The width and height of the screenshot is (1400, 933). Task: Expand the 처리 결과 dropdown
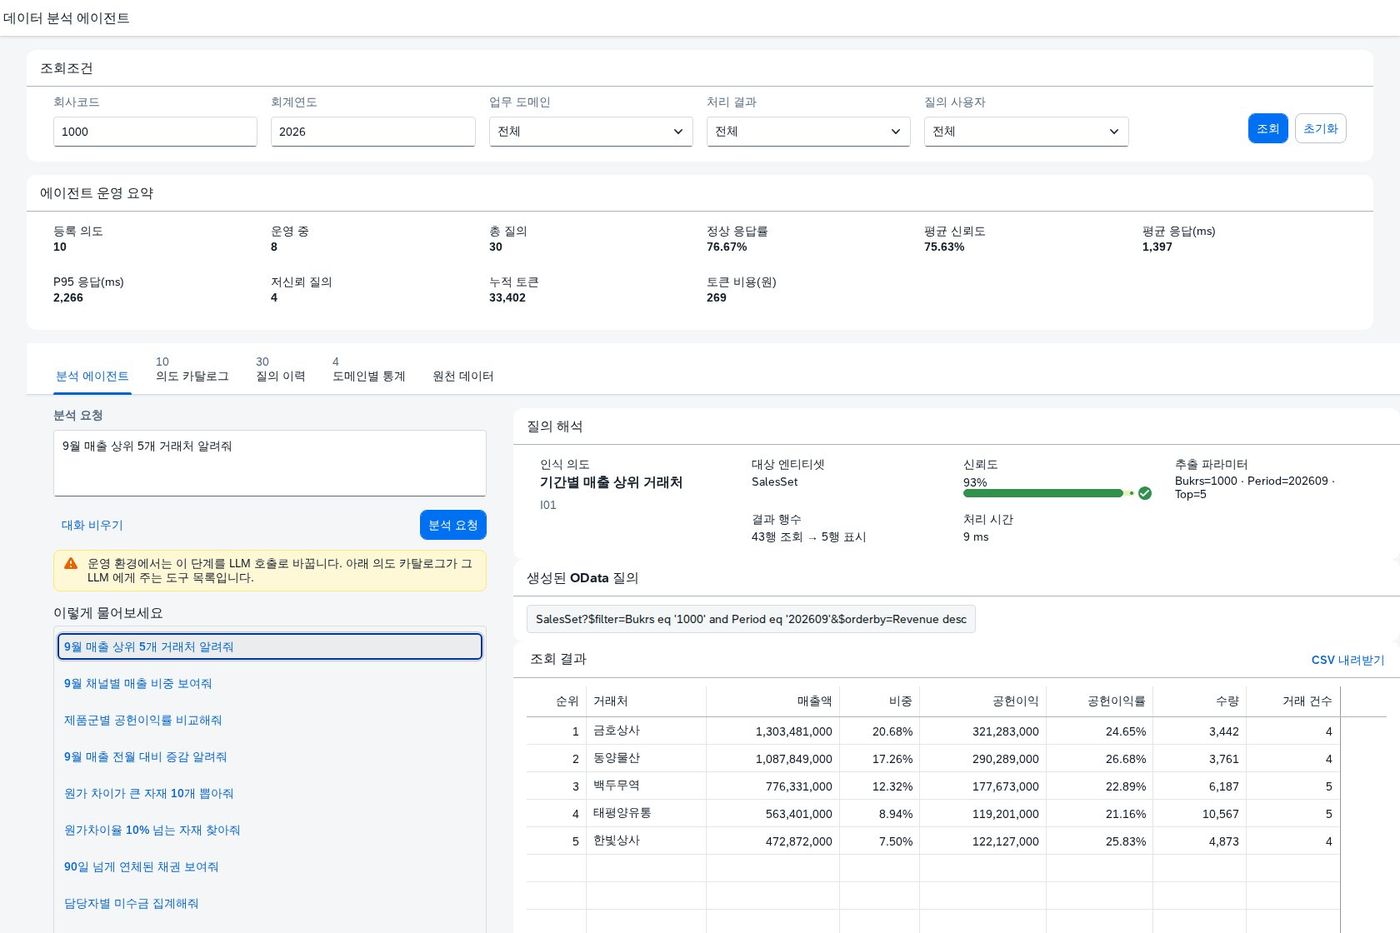click(x=808, y=132)
